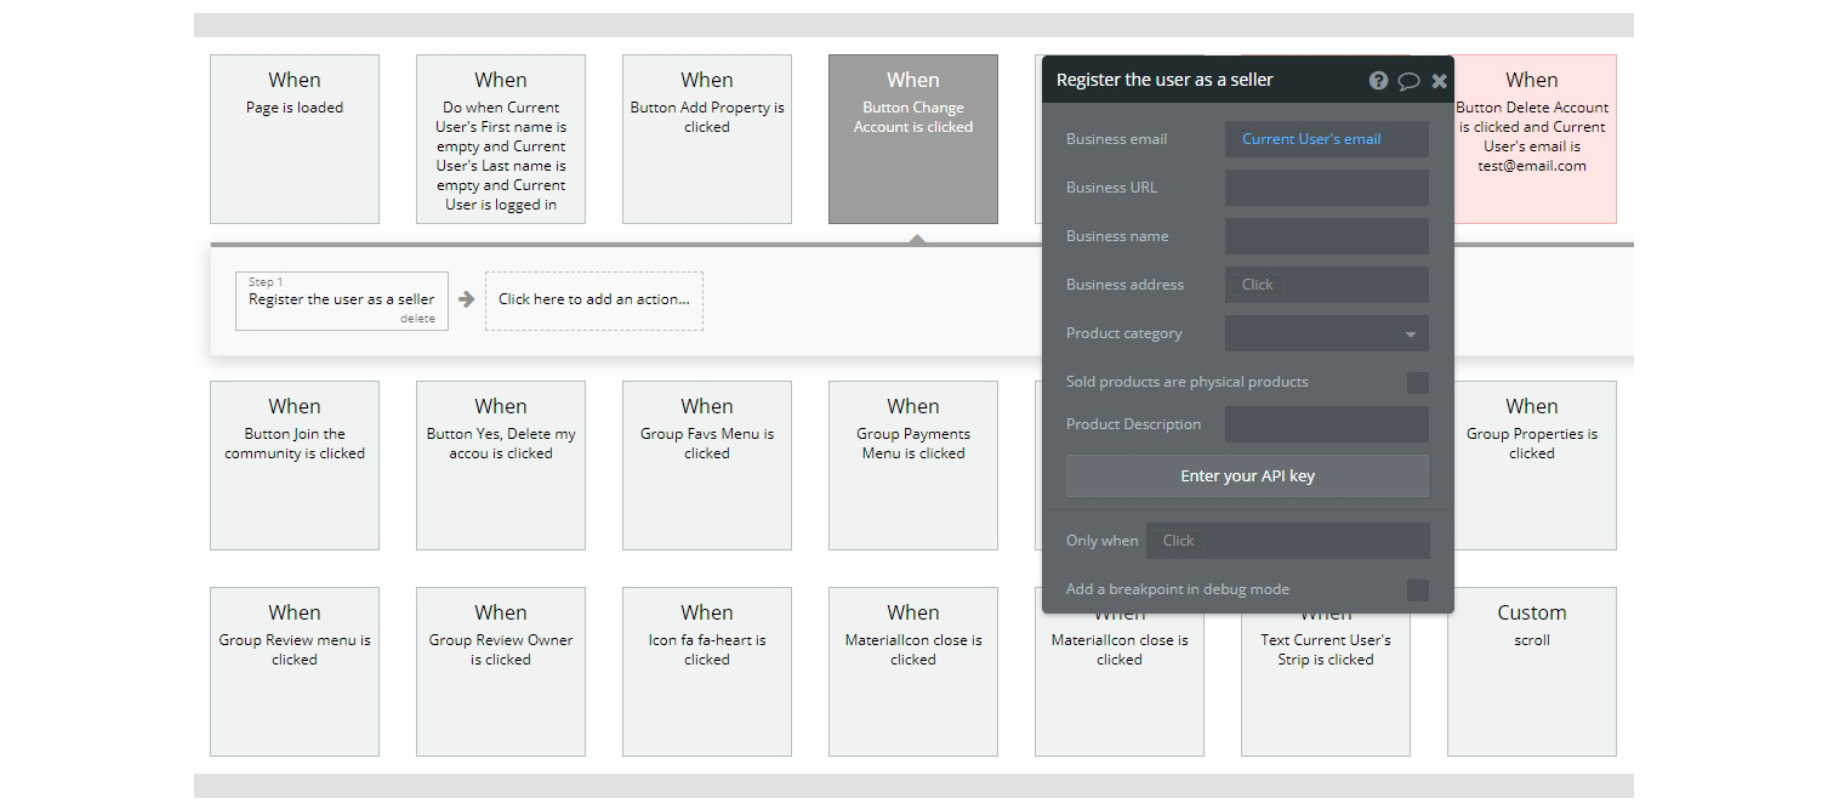1830x812 pixels.
Task: Click here to add an action box
Action: click(594, 300)
